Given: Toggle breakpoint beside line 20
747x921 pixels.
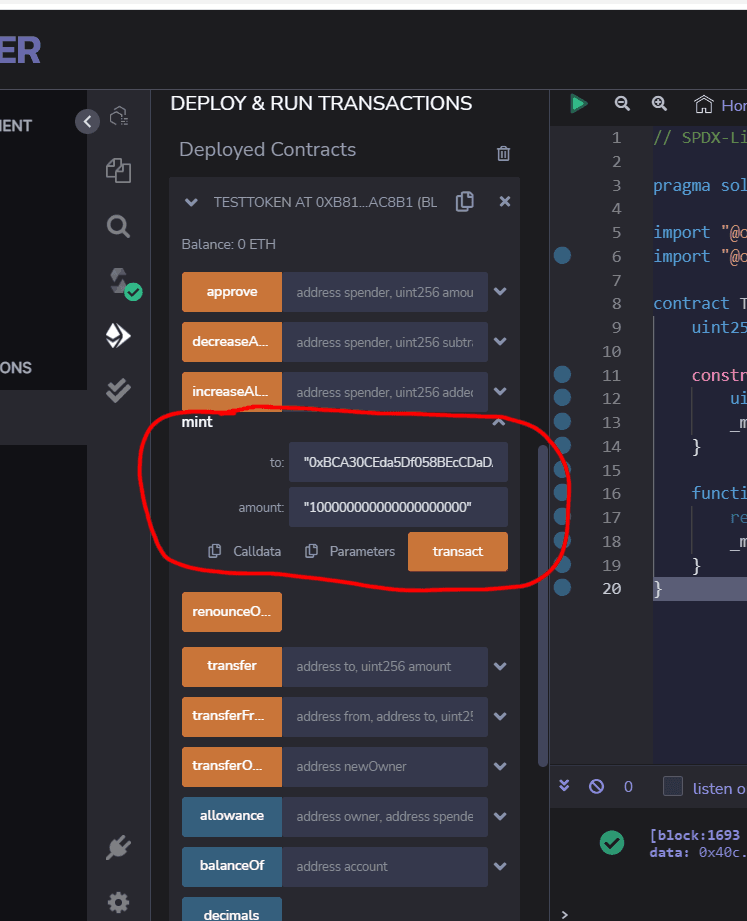Looking at the screenshot, I should (563, 587).
